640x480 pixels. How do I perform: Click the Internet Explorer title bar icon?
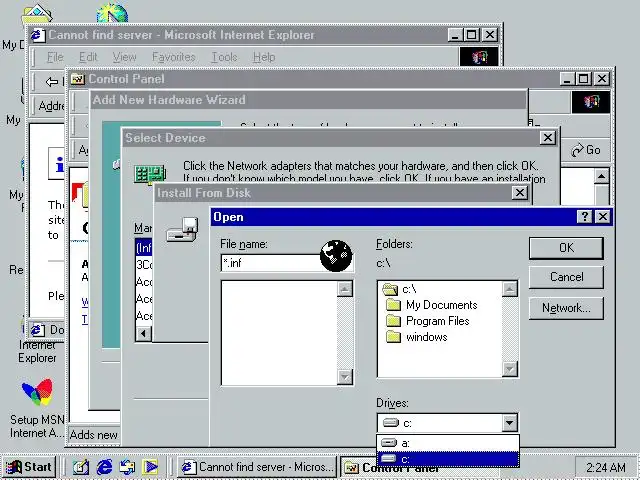38,35
